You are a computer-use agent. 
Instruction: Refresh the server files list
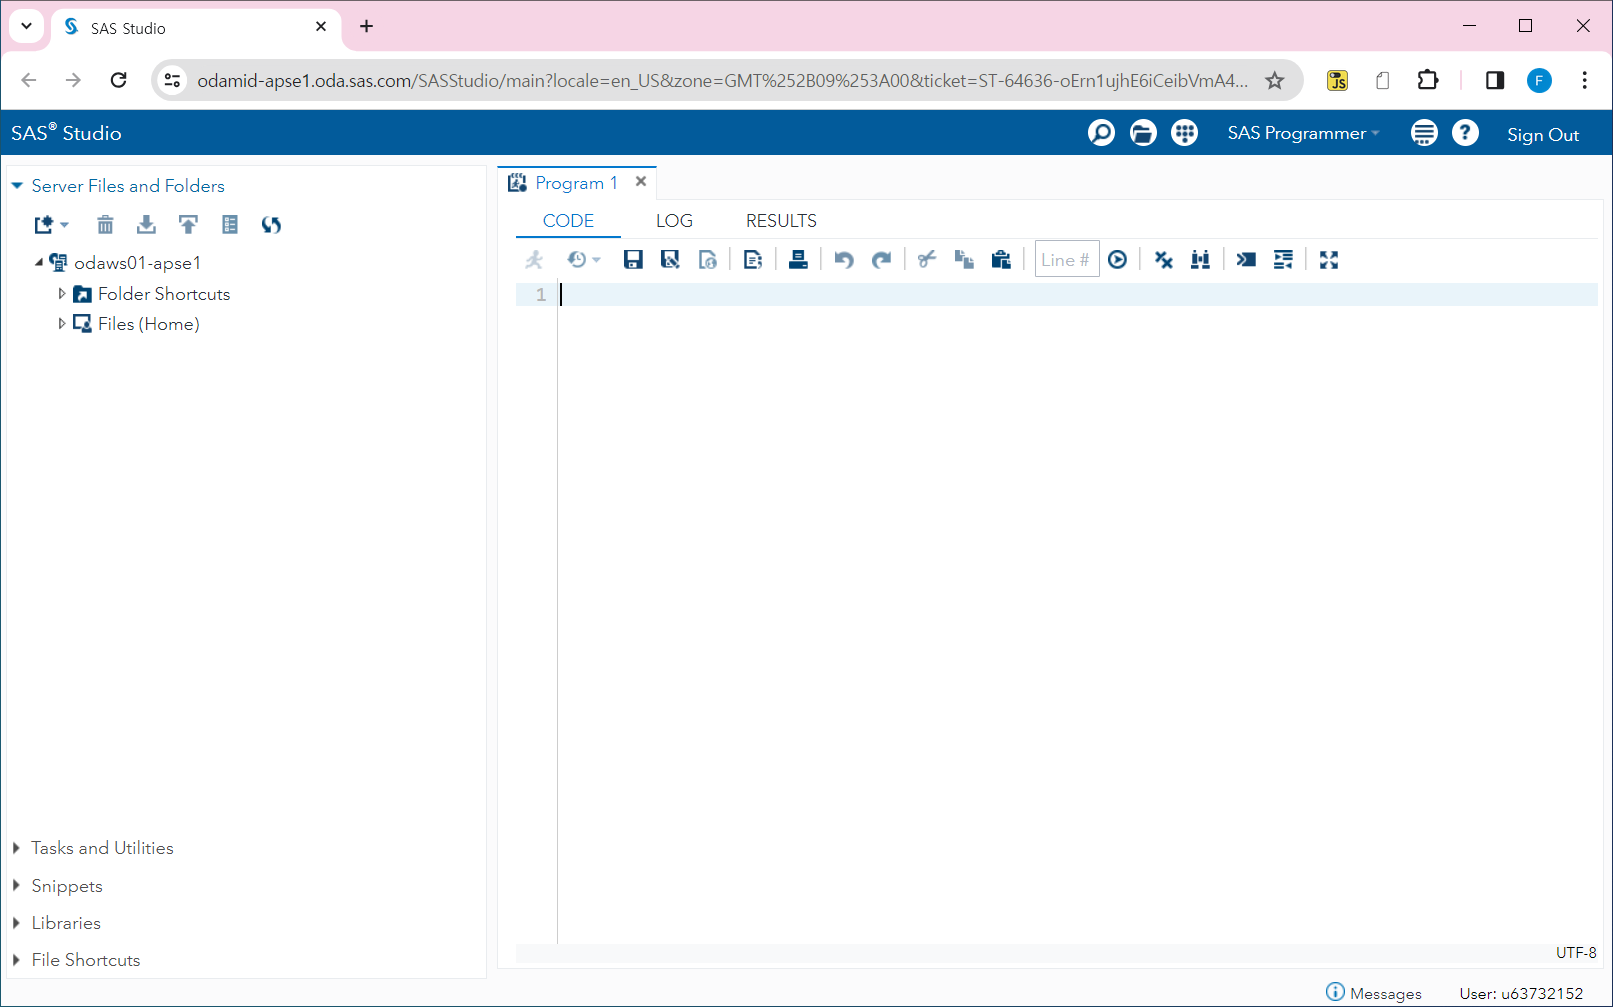pos(271,225)
